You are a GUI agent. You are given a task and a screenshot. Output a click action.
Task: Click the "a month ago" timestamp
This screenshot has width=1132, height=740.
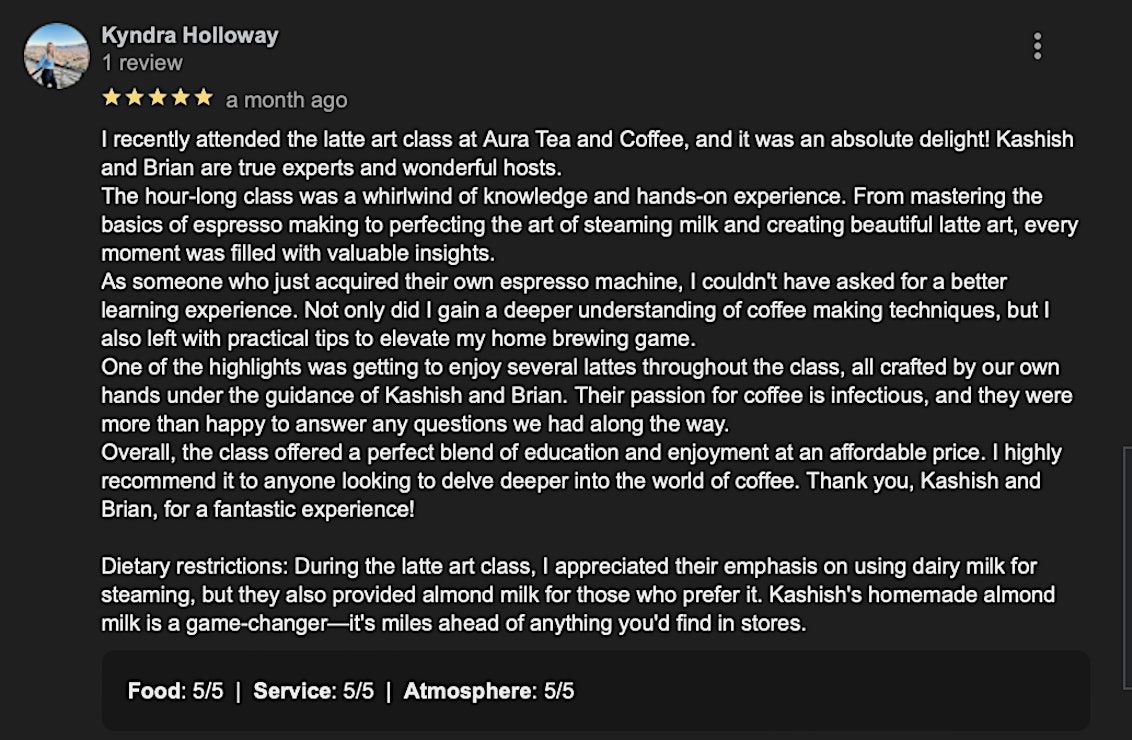(286, 100)
